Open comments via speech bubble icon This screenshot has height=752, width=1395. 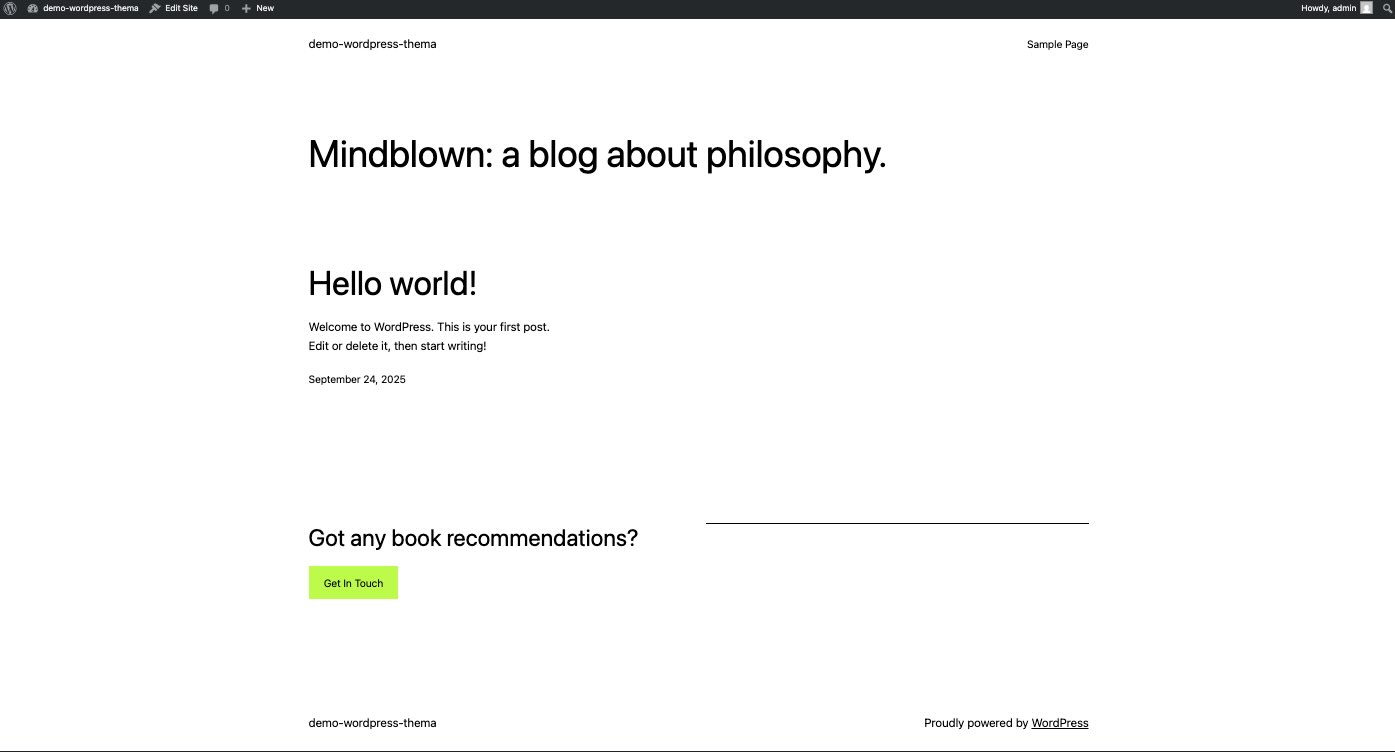click(x=214, y=8)
